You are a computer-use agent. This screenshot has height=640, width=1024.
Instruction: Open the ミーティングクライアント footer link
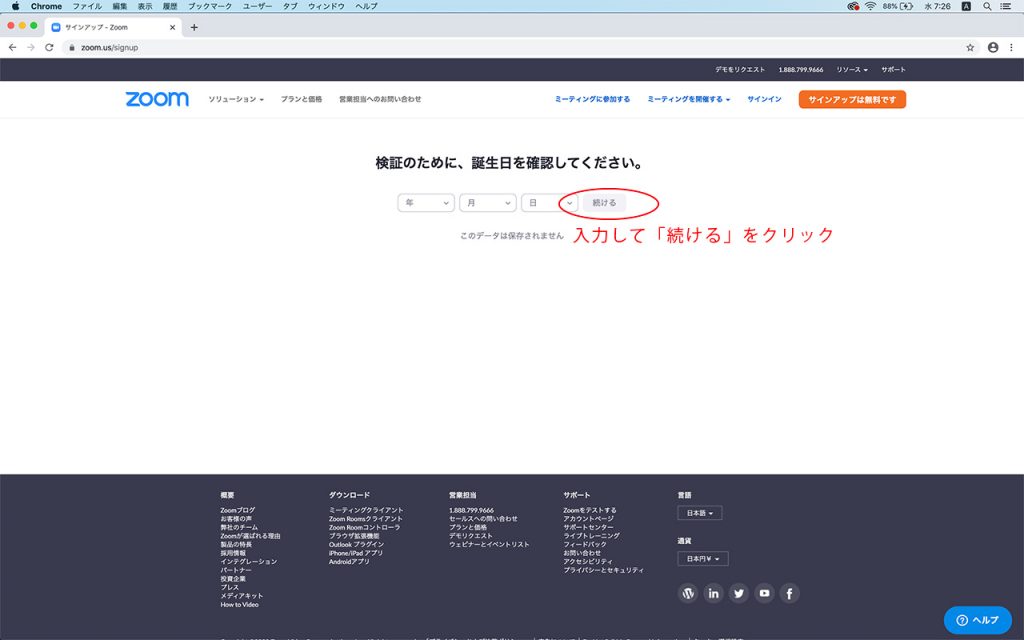pos(366,510)
